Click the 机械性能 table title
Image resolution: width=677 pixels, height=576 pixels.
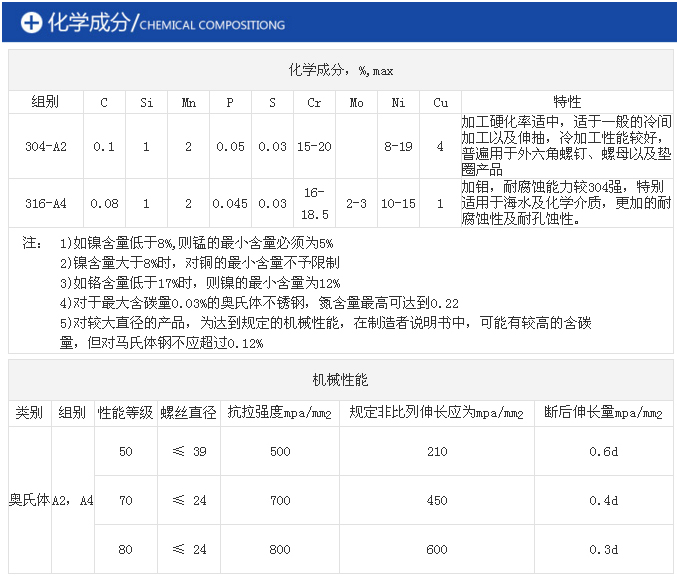[340, 381]
